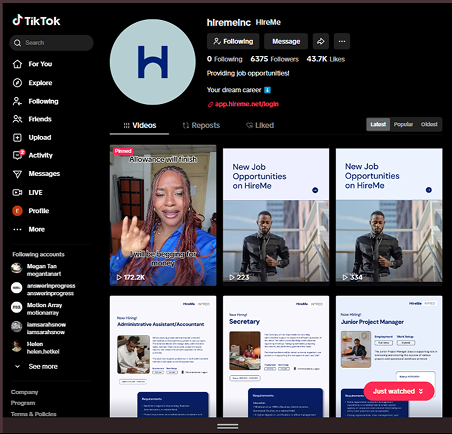Click the More three-dots sidebar icon

click(x=17, y=229)
